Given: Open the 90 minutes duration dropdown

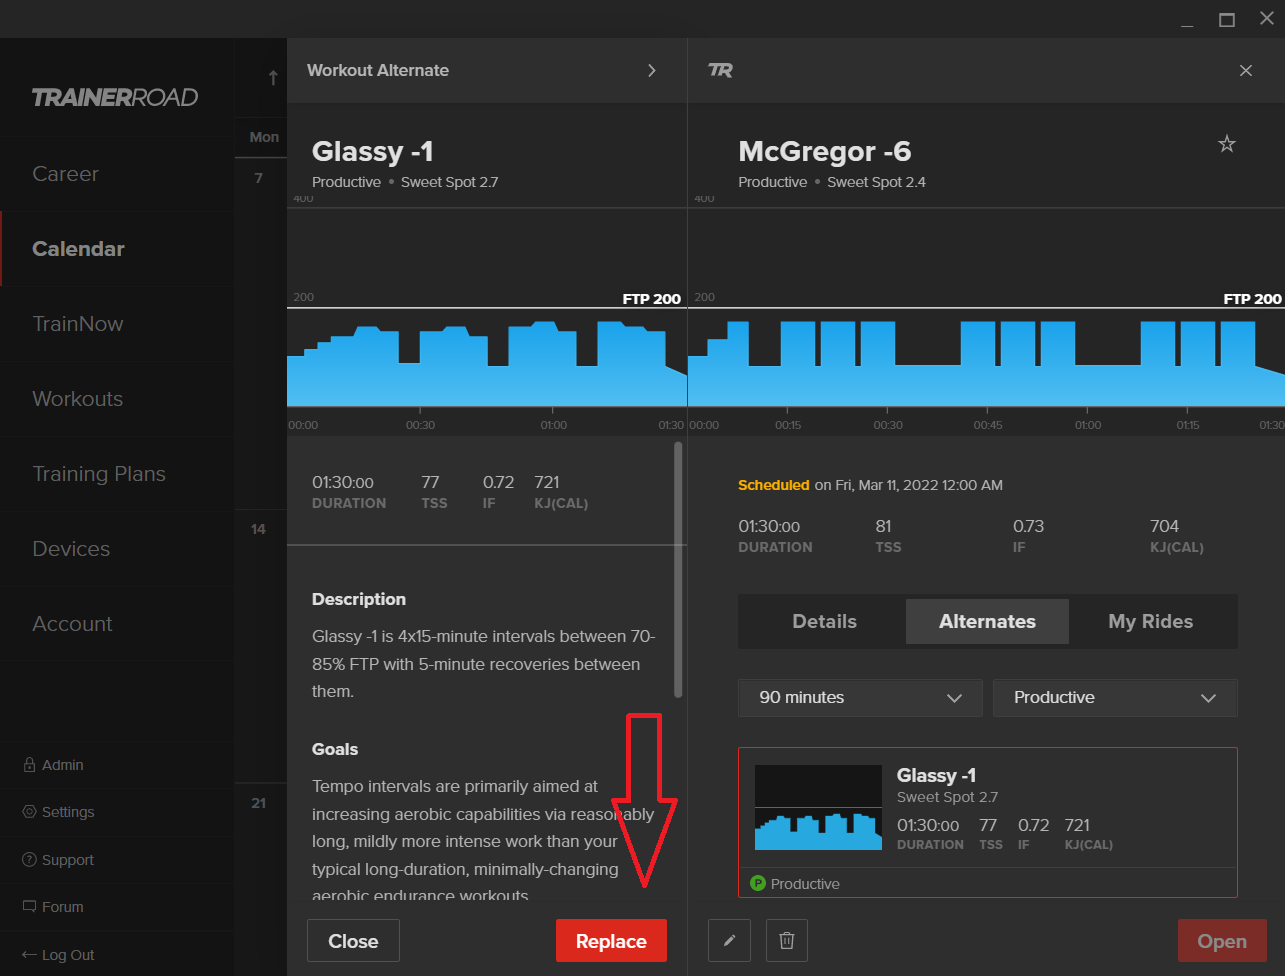Looking at the screenshot, I should pos(860,698).
